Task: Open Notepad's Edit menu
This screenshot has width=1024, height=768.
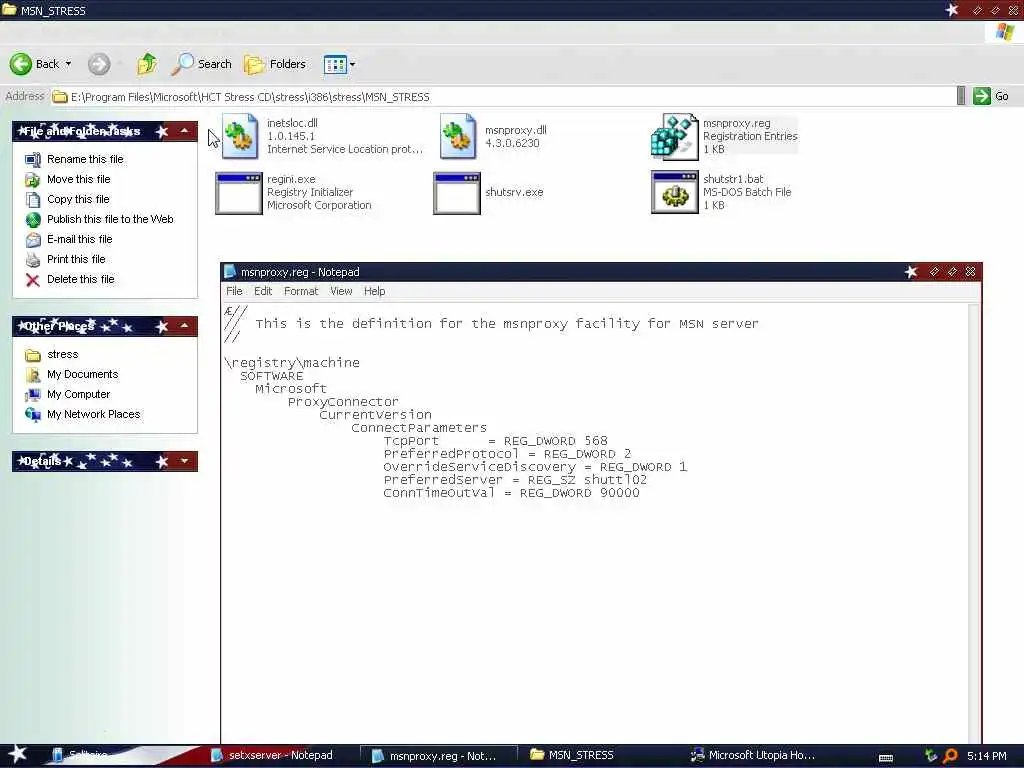Action: coord(263,291)
